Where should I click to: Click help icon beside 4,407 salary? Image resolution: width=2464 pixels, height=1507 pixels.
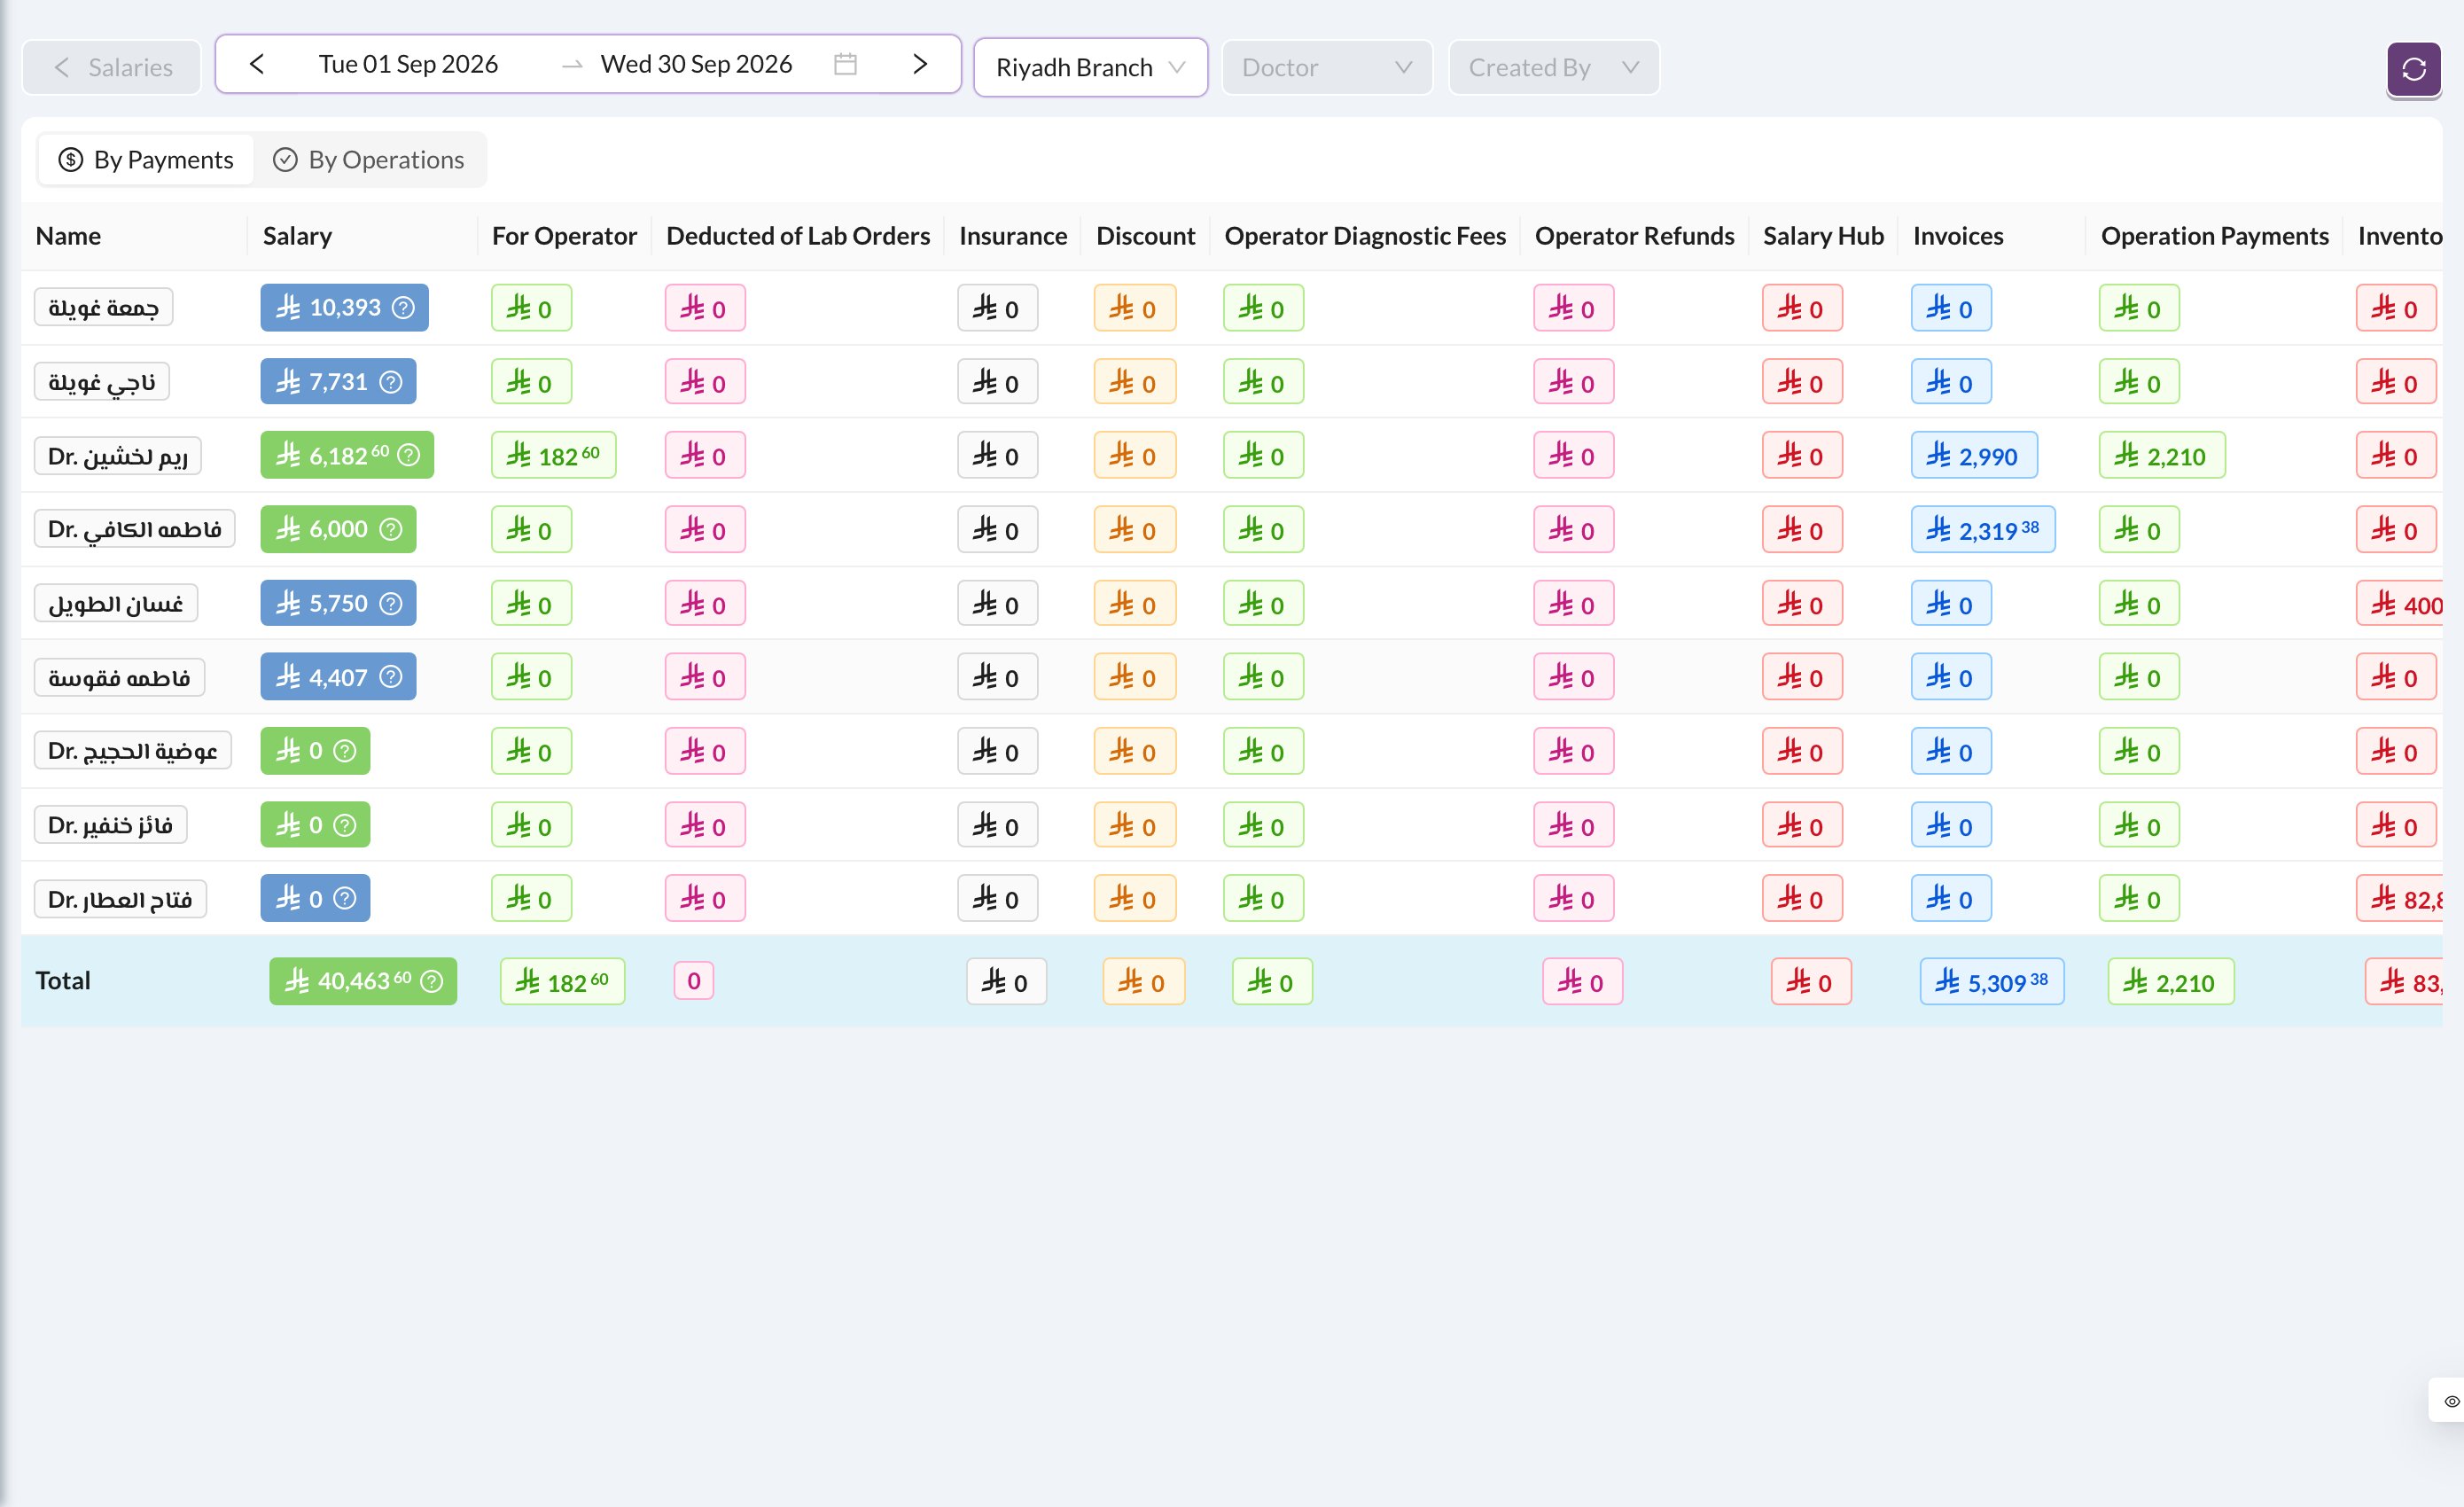391,677
